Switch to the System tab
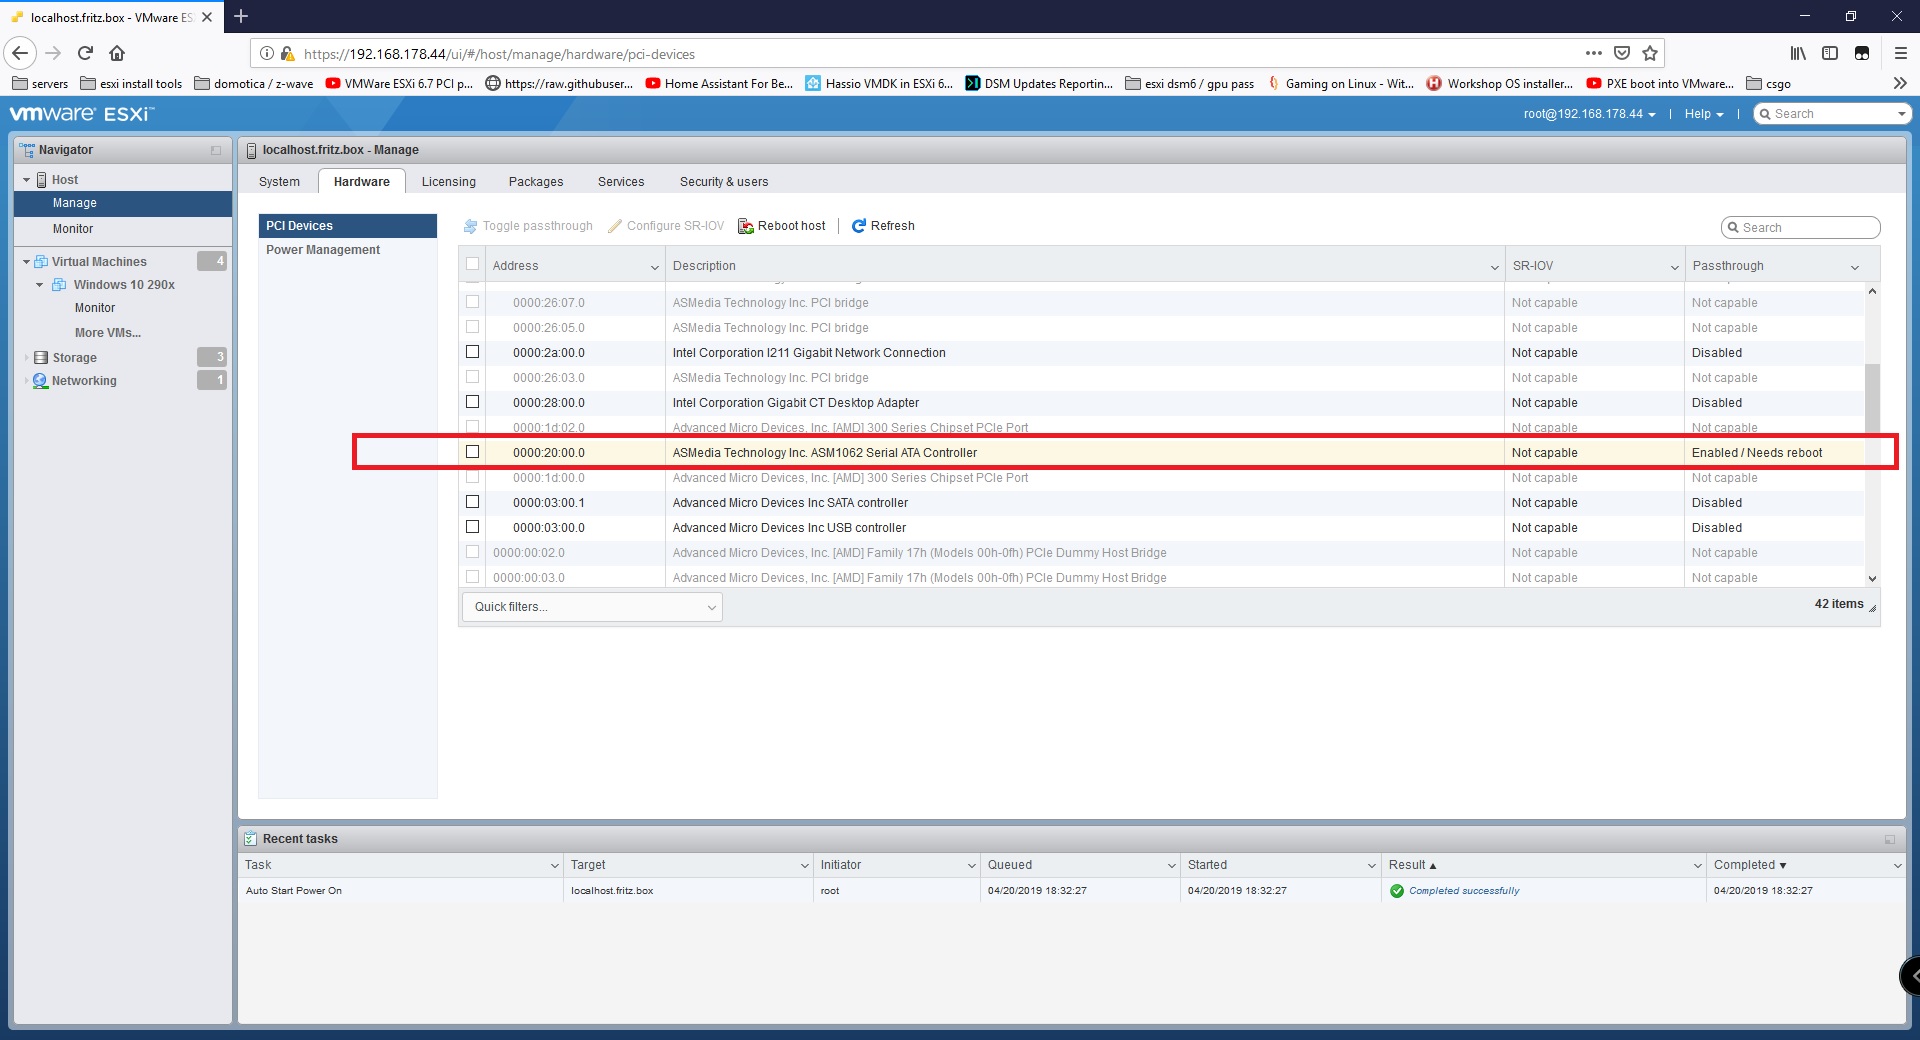Image resolution: width=1920 pixels, height=1040 pixels. point(279,182)
